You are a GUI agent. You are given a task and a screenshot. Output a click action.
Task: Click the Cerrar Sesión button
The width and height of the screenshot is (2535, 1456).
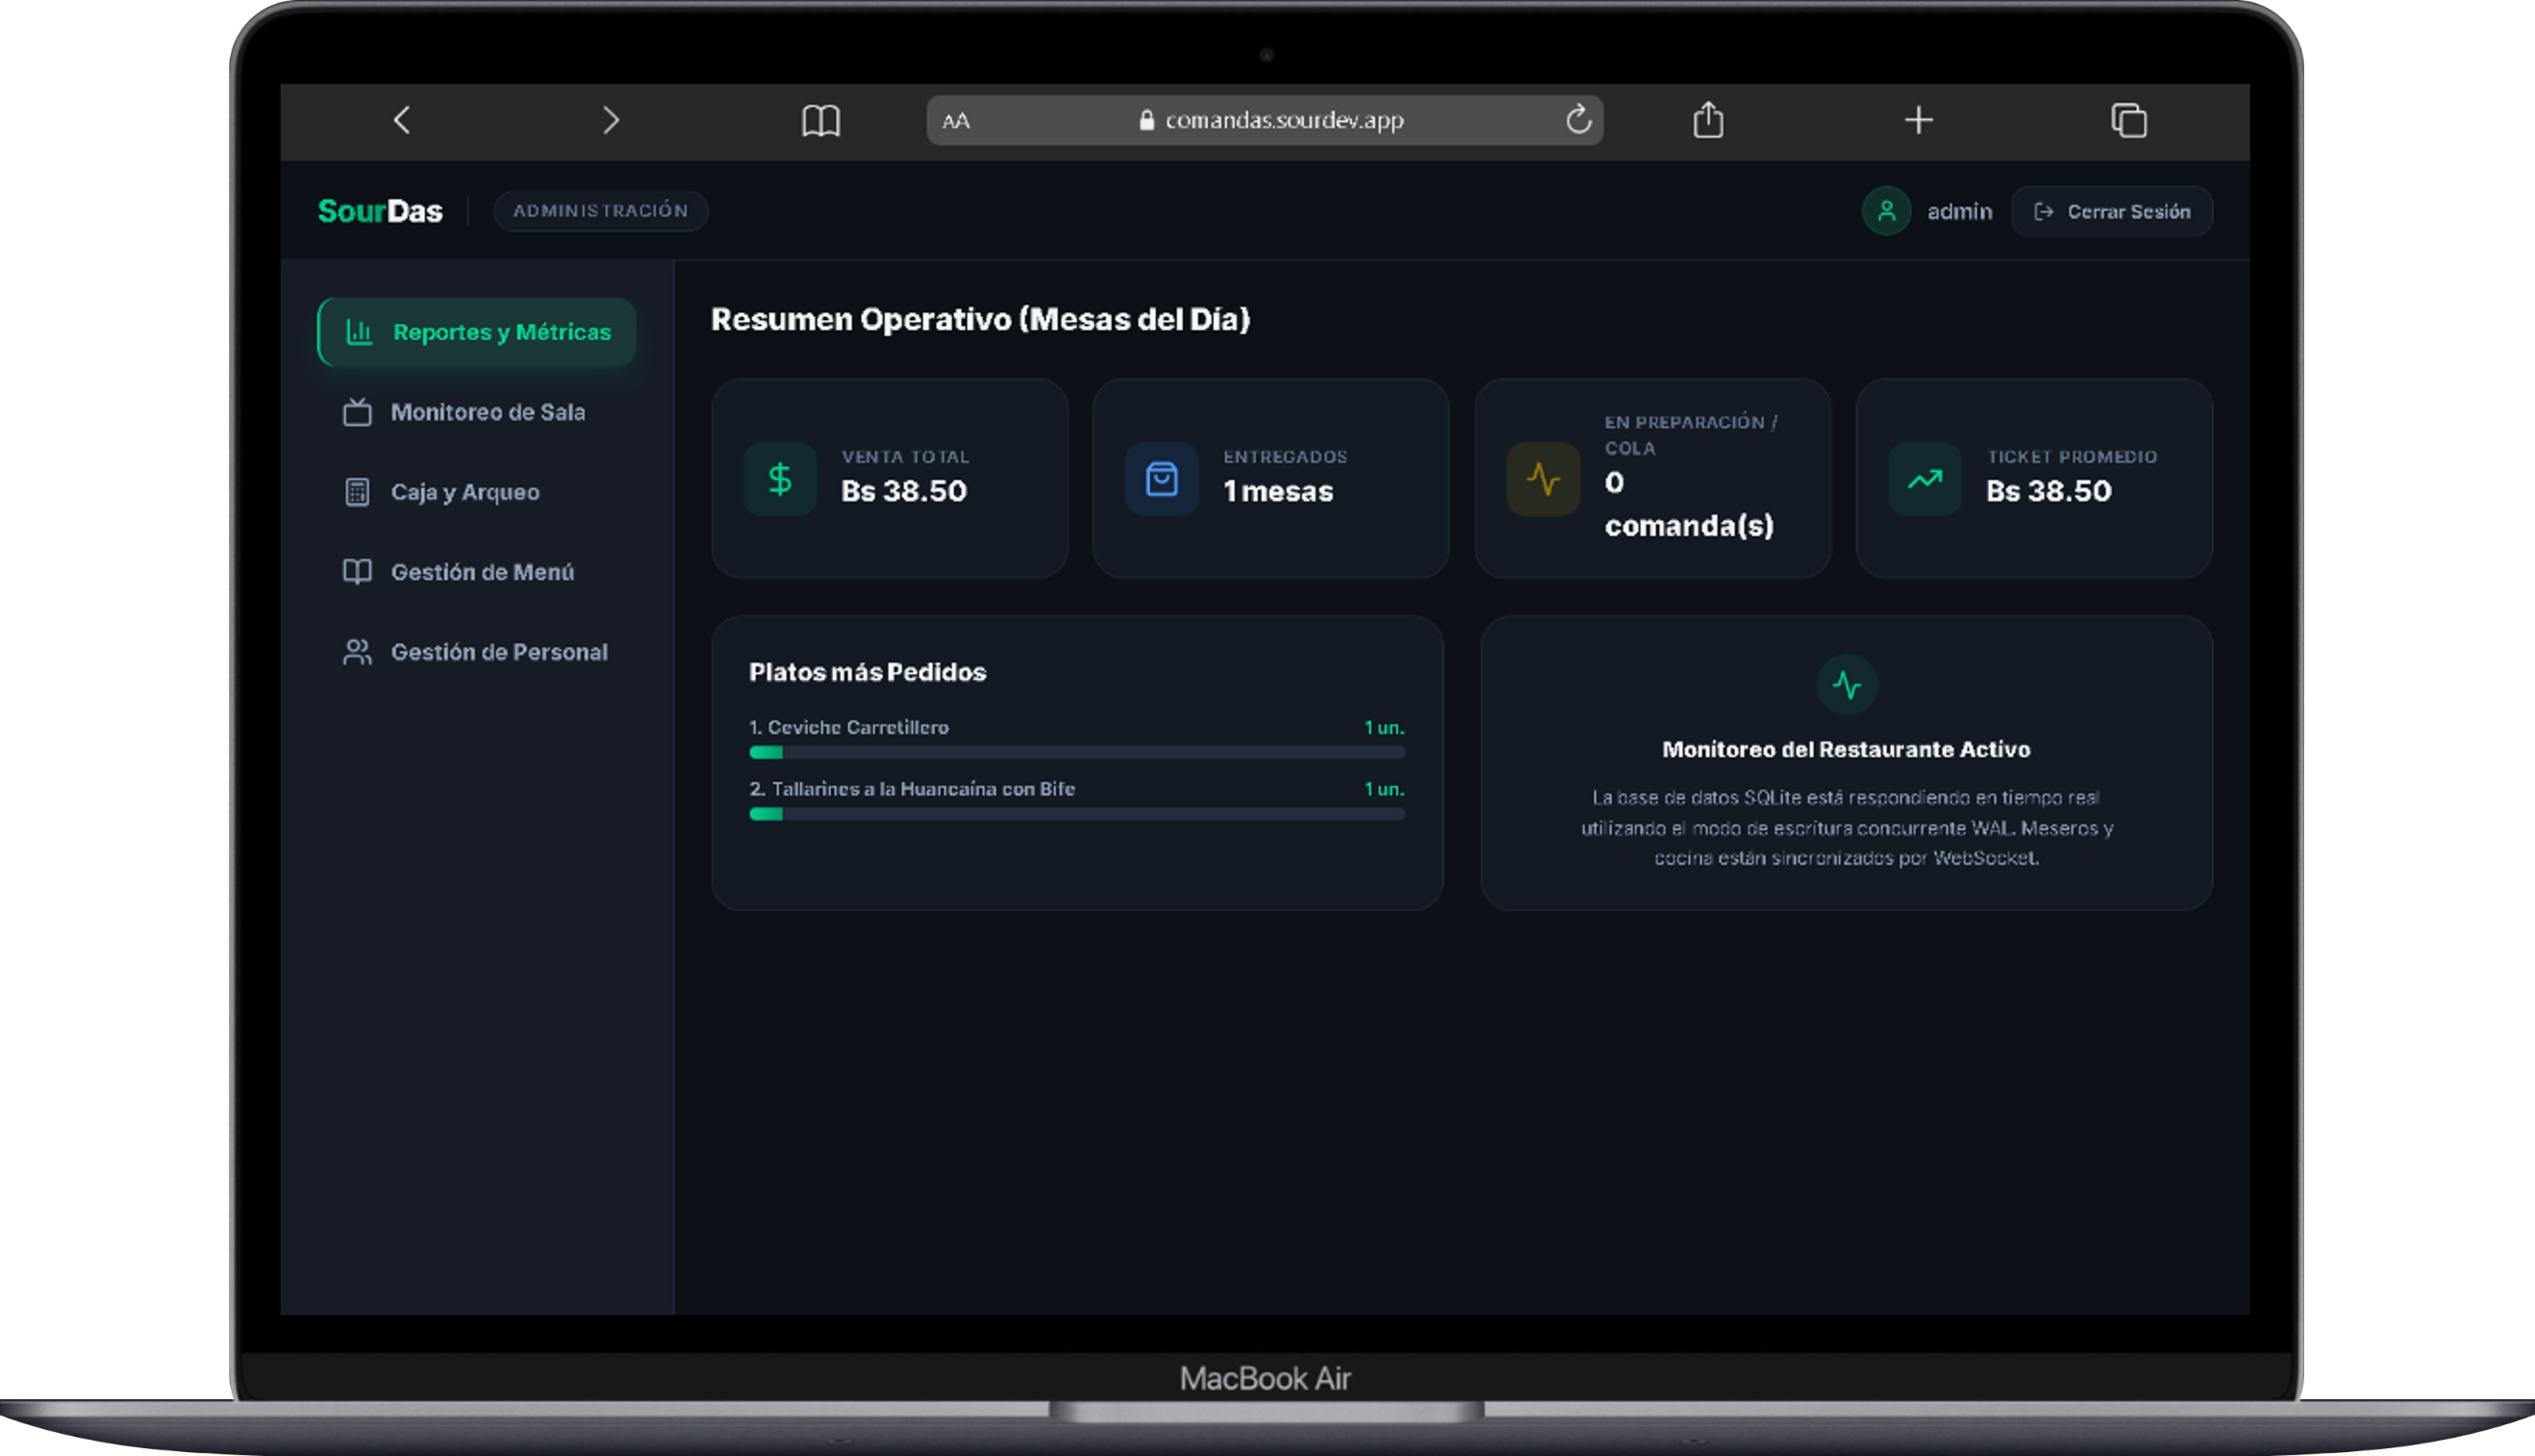click(x=2111, y=211)
